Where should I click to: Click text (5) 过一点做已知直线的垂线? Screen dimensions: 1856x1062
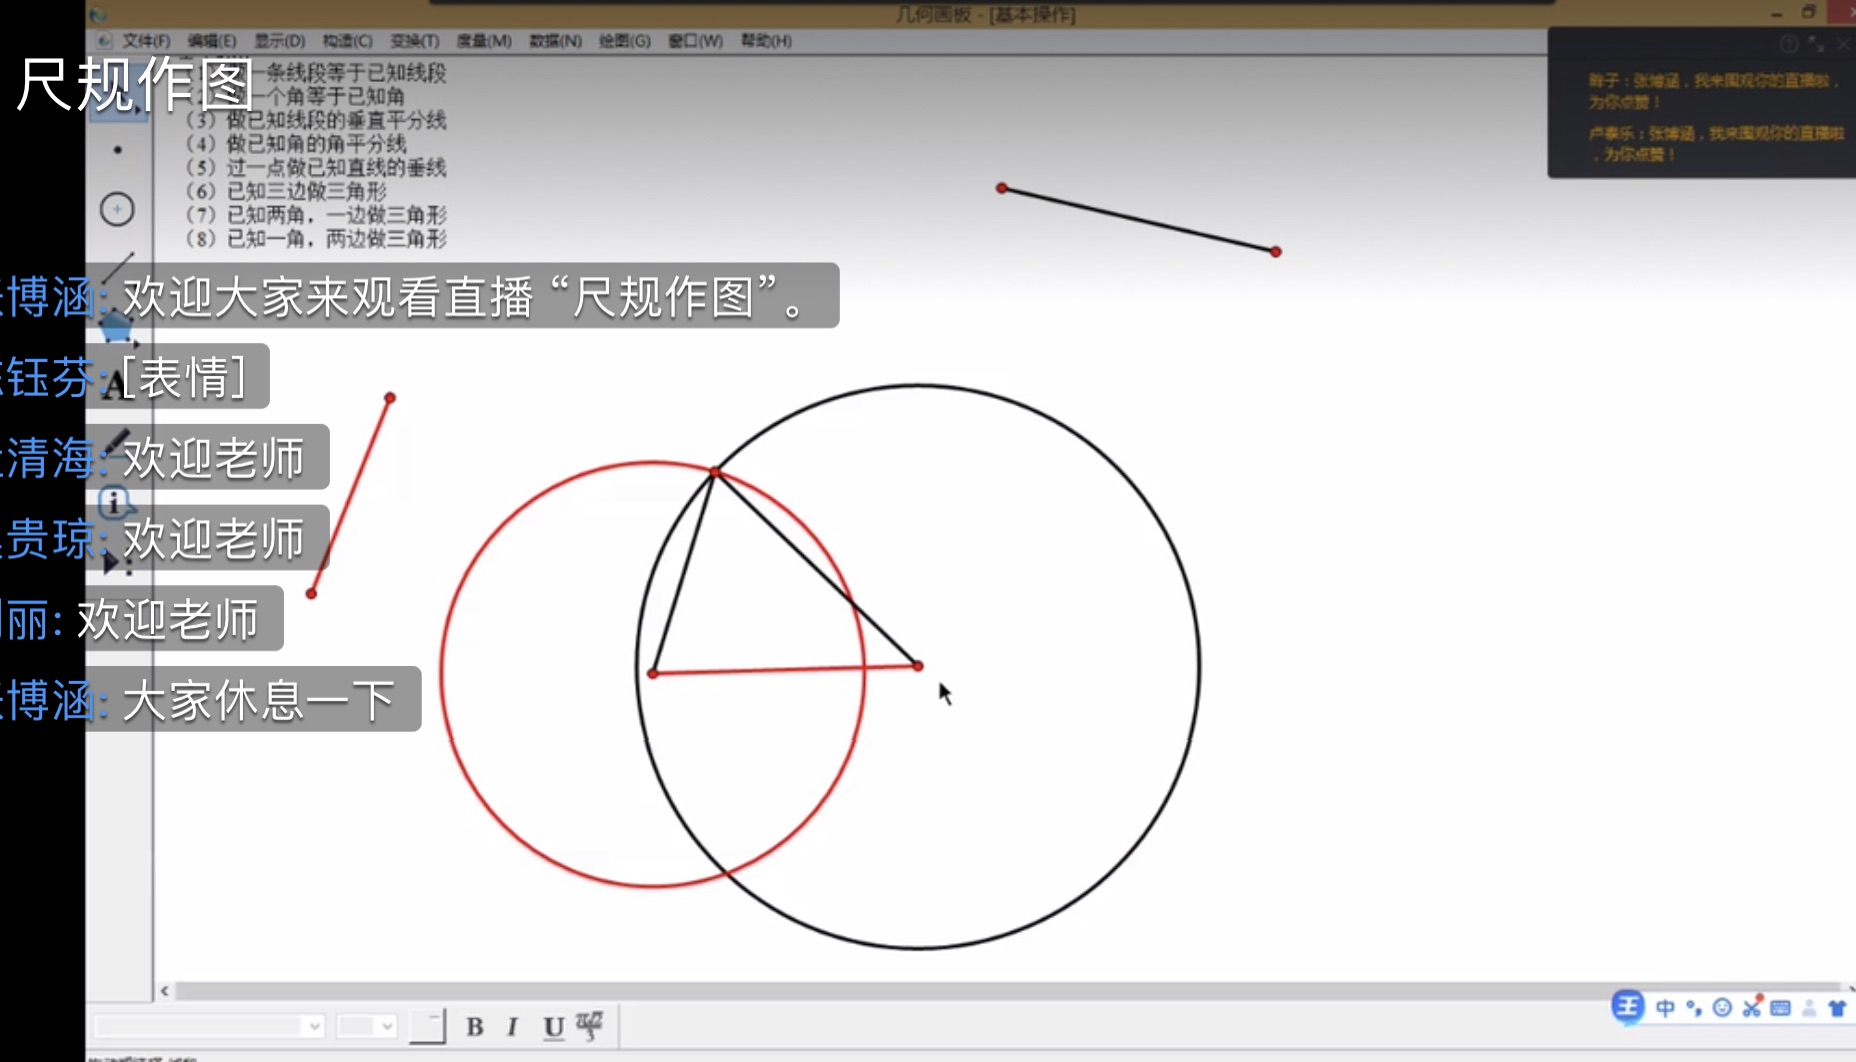(x=317, y=168)
